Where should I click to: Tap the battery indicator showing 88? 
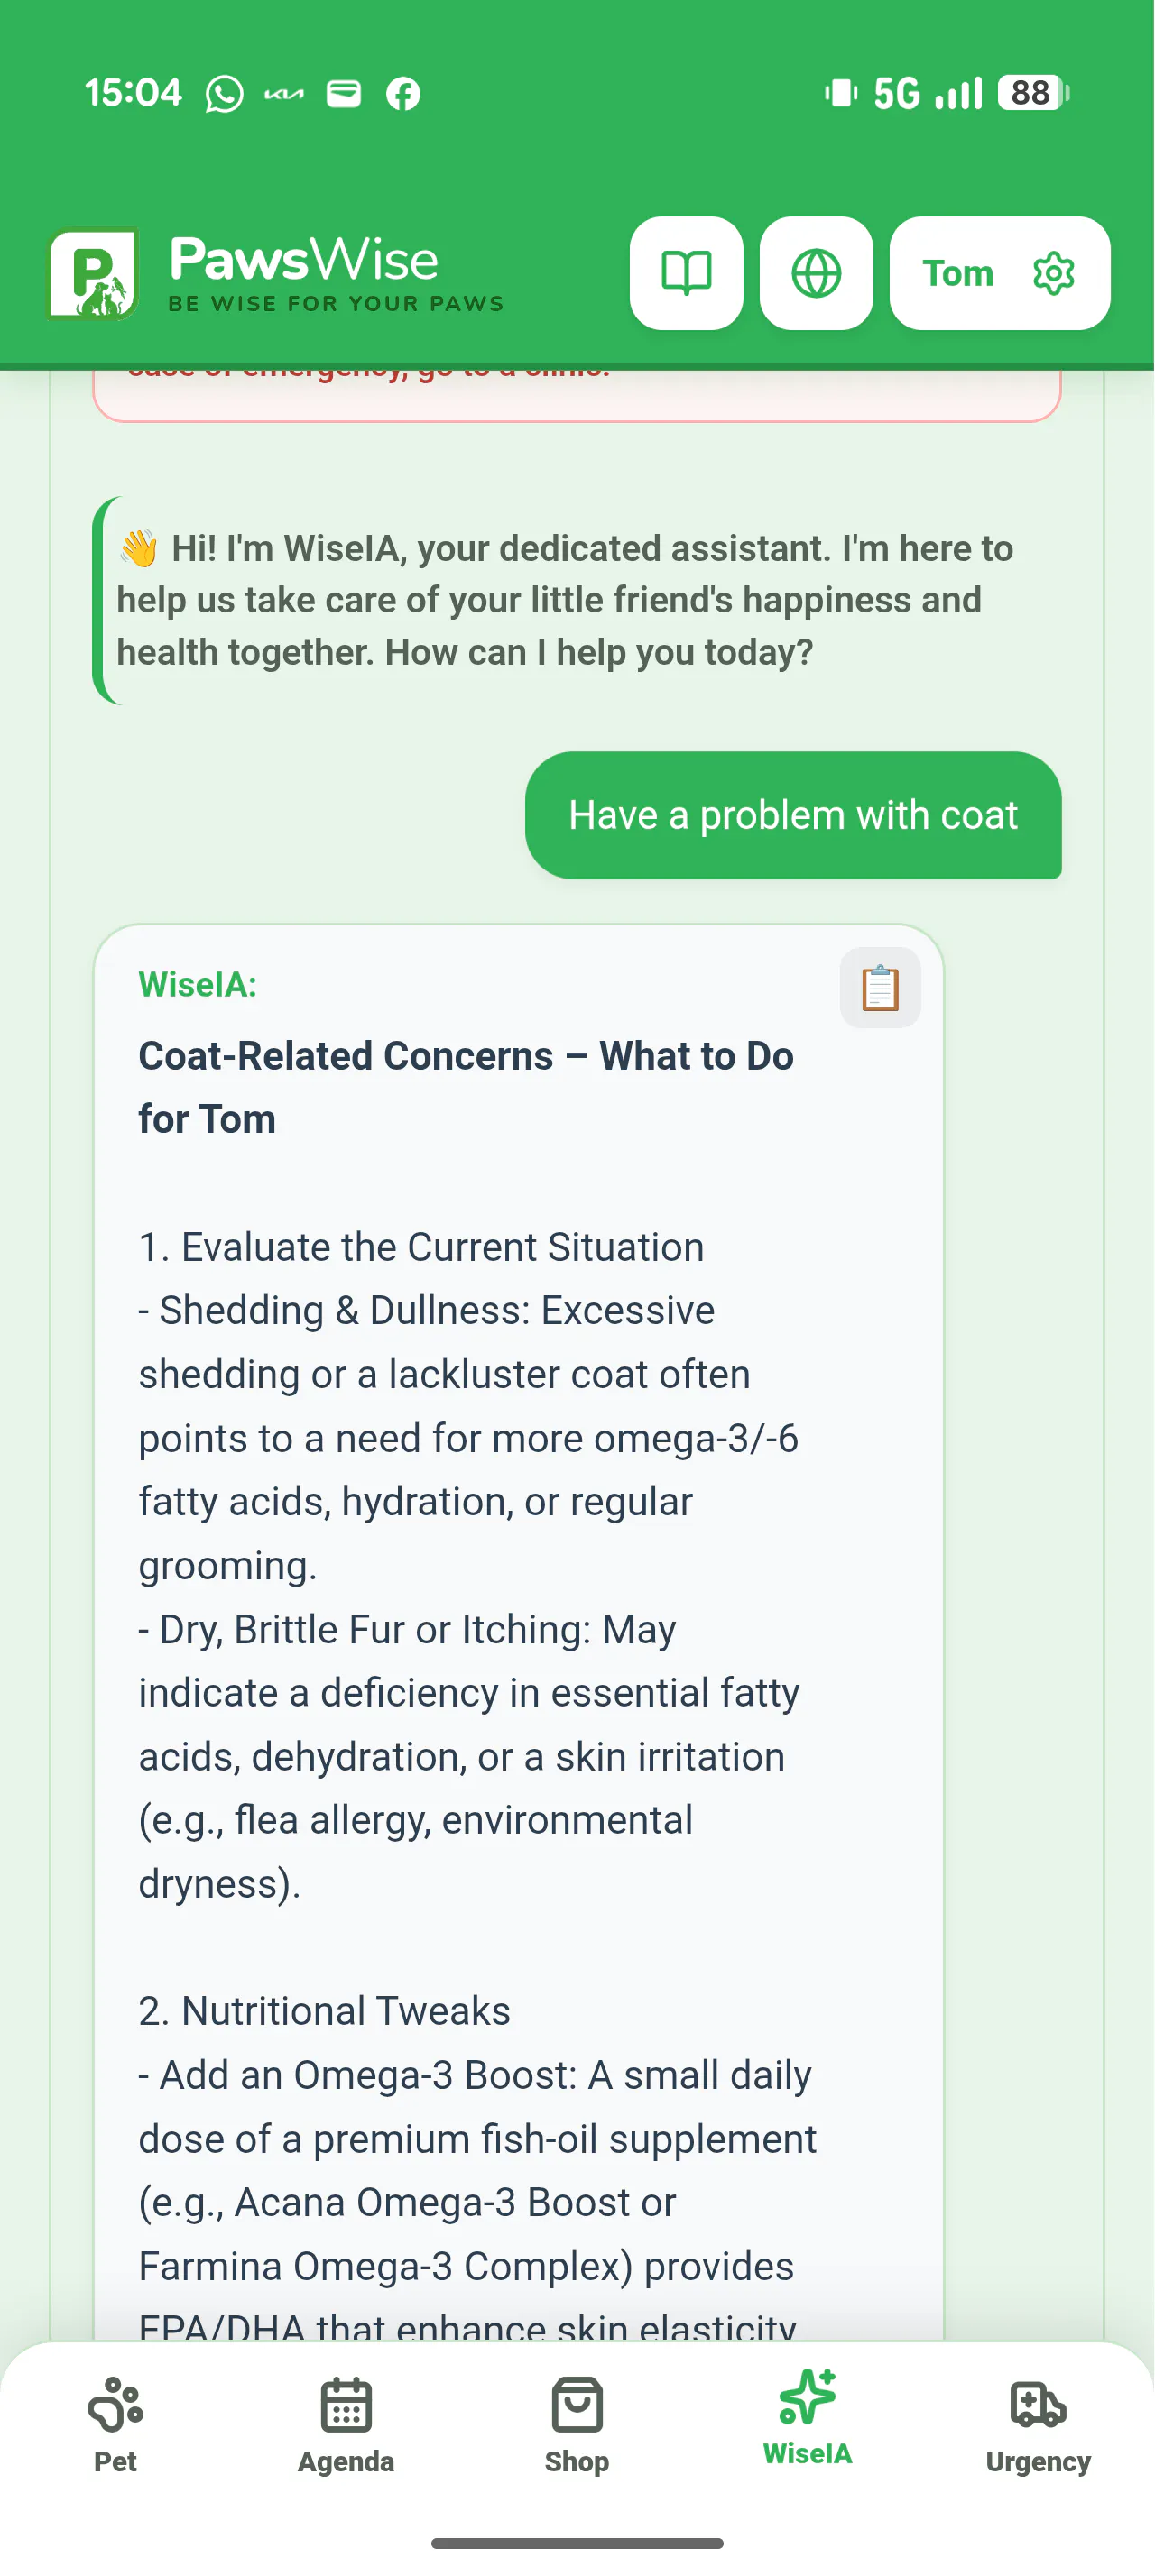[1034, 93]
